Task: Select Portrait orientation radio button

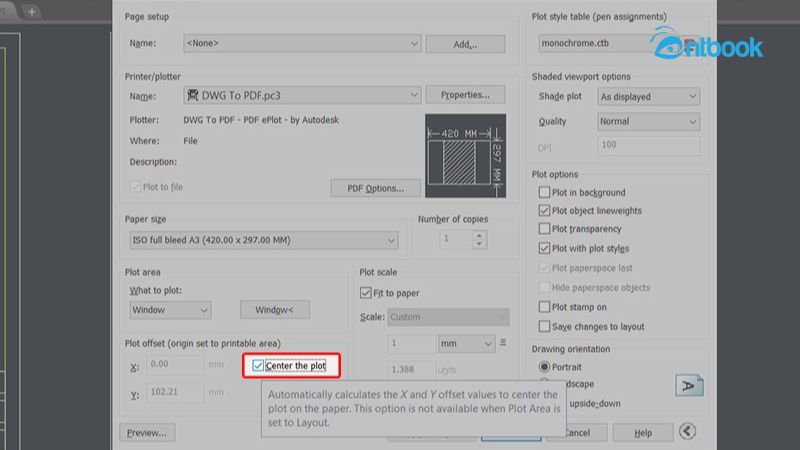Action: [x=544, y=367]
